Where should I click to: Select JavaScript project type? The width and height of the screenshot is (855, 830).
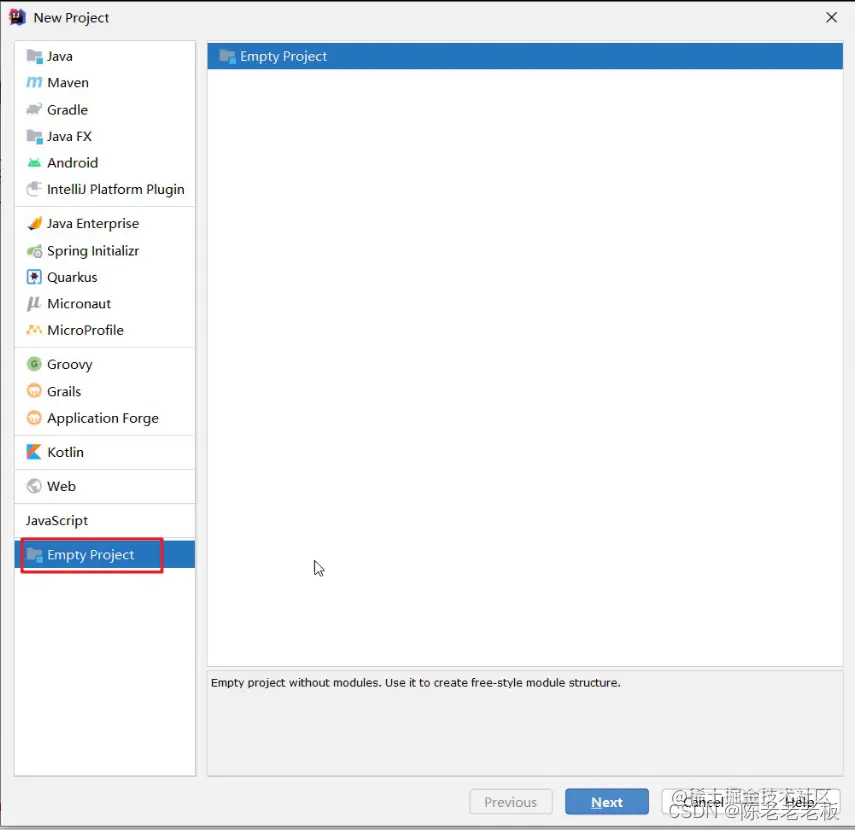(57, 521)
